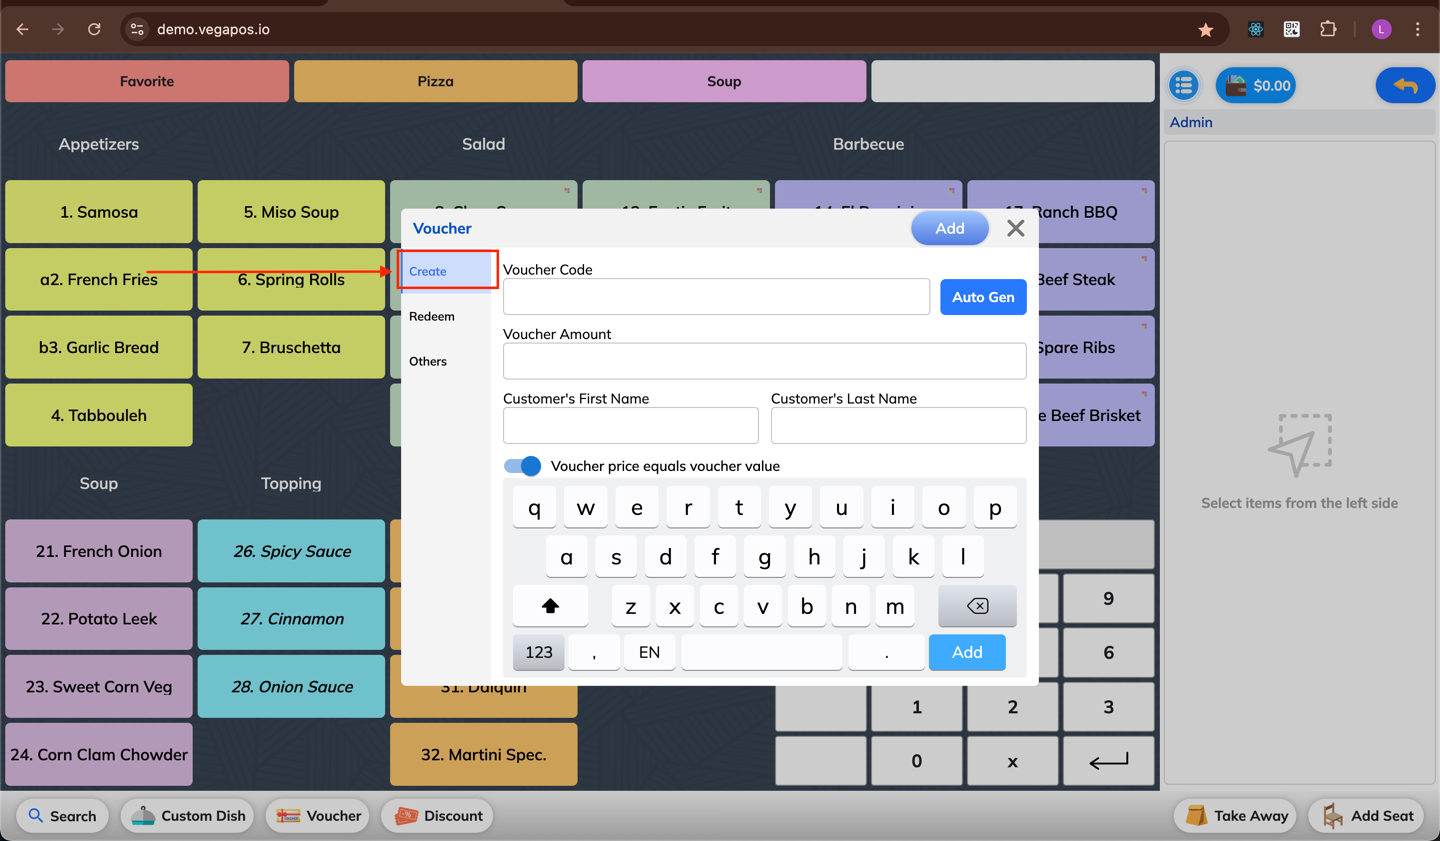Screen dimensions: 1440x841
Task: Select the Others tab in Voucher dialog
Action: [x=447, y=361]
